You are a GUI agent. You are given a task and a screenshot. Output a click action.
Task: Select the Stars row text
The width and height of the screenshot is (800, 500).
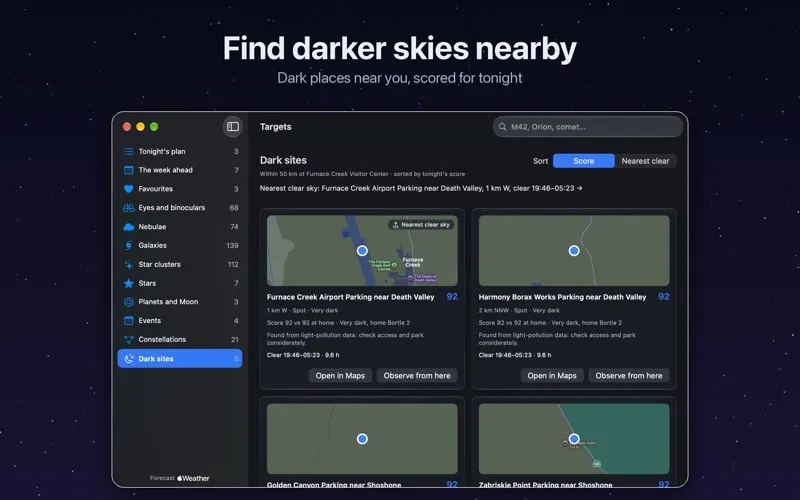(x=147, y=283)
